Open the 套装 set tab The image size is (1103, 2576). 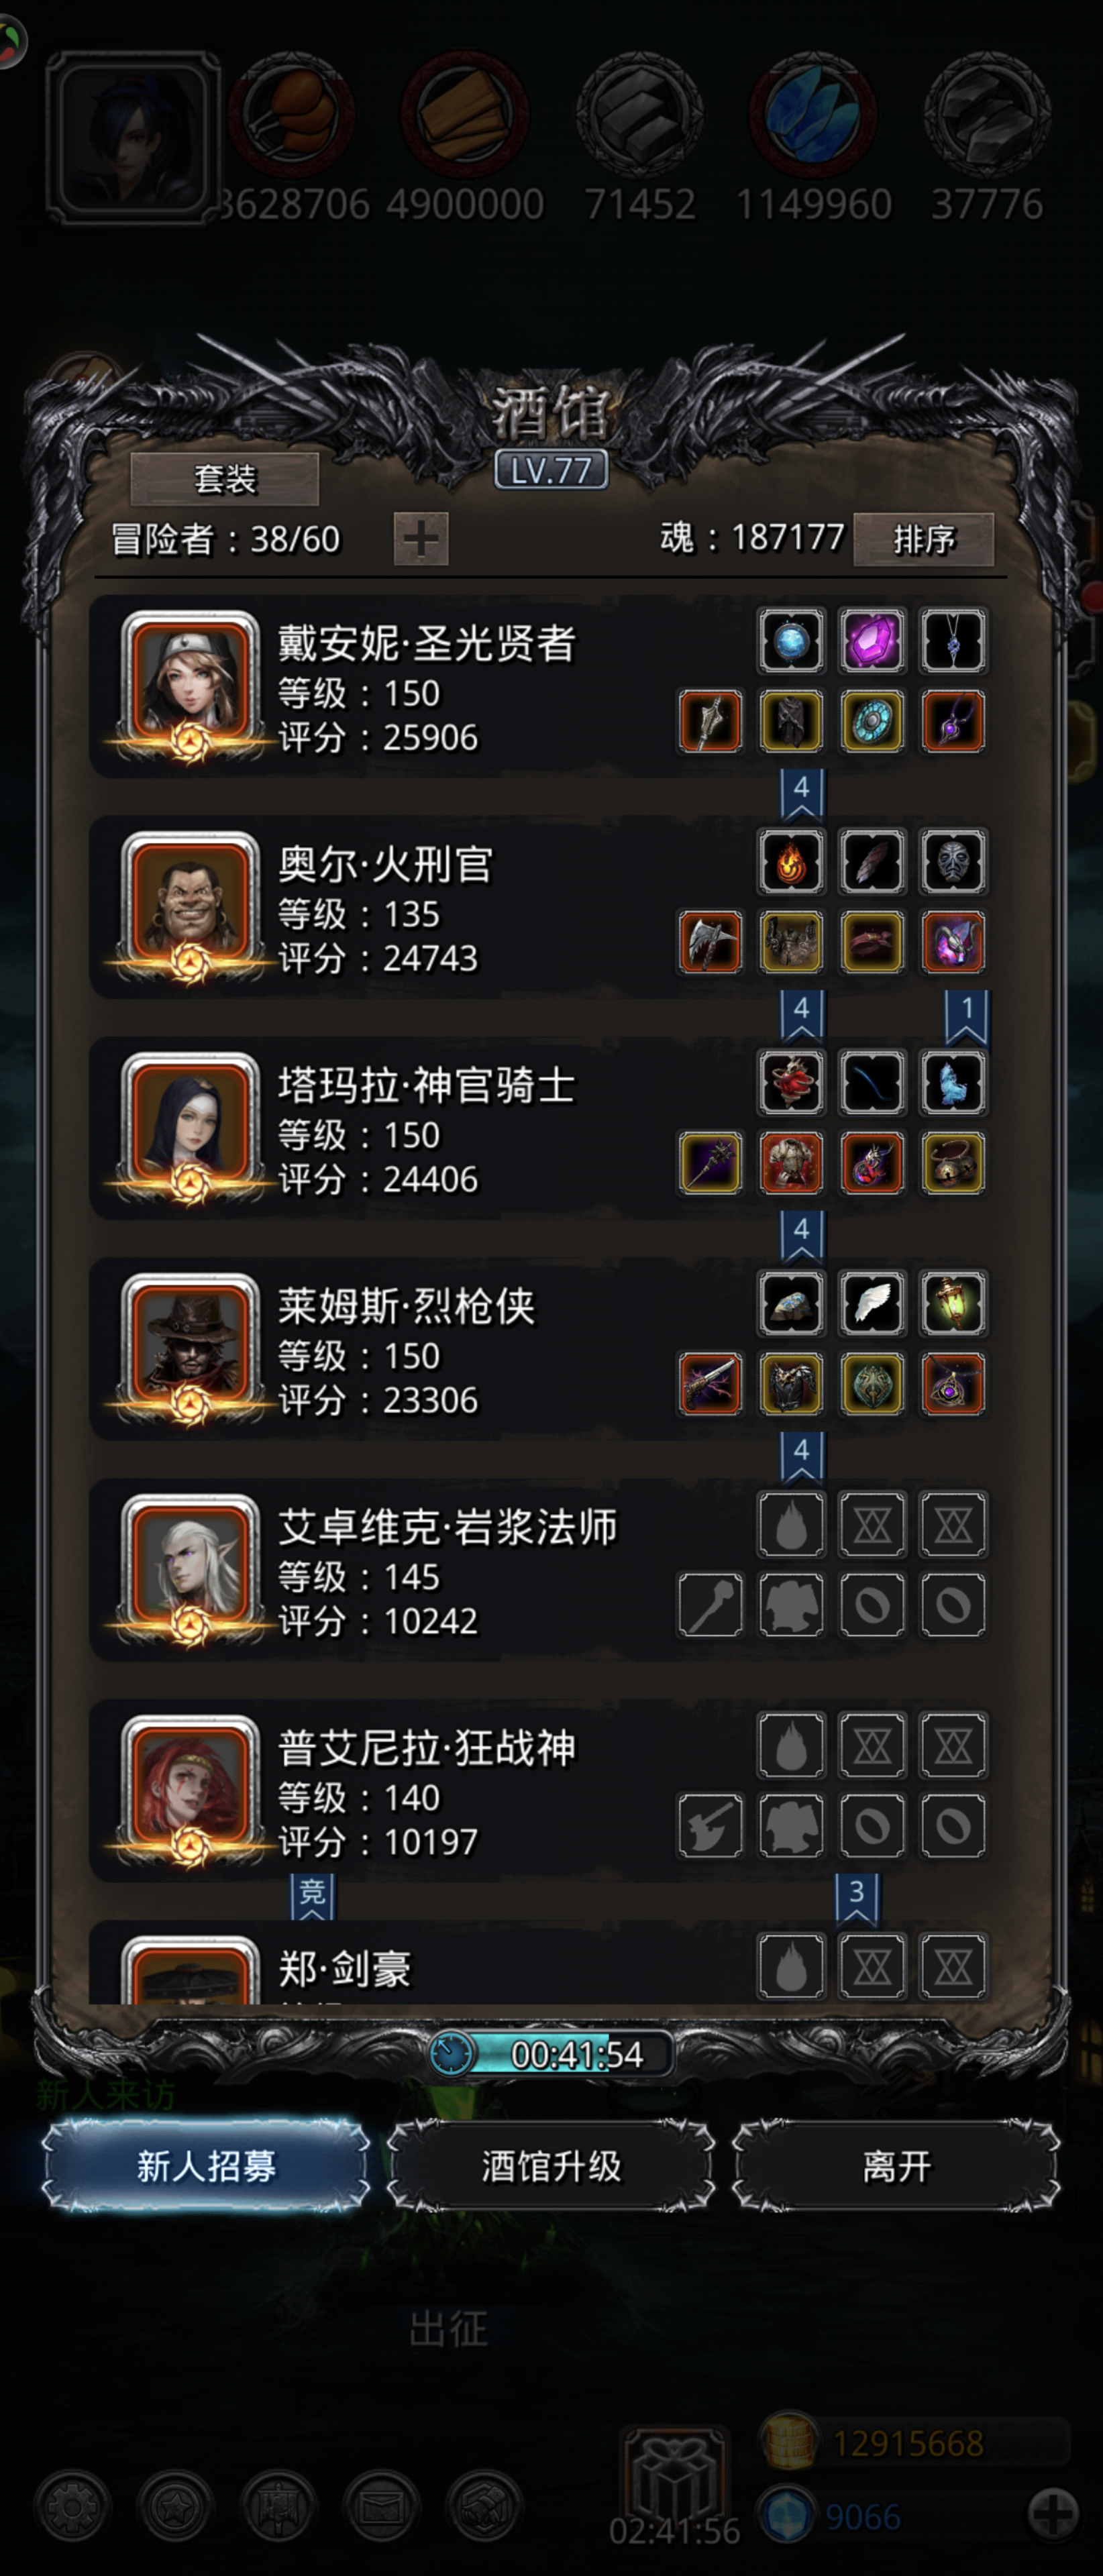coord(225,479)
